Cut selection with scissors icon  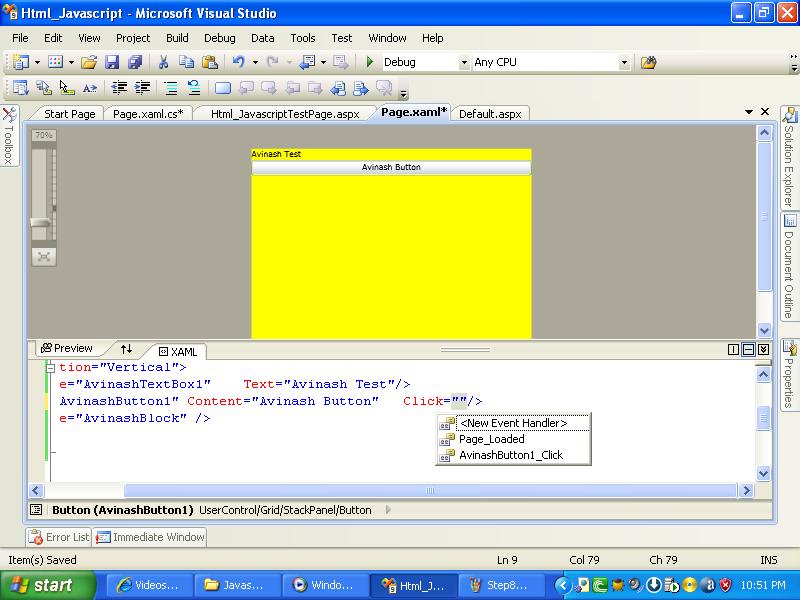click(x=163, y=62)
